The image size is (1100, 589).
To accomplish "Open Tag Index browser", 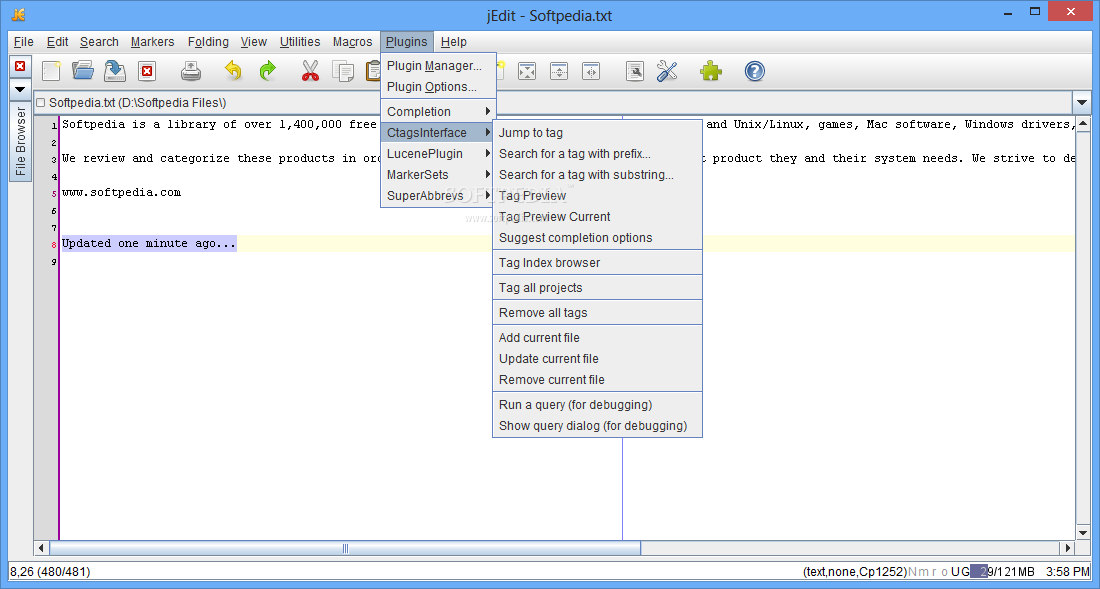I will coord(597,263).
